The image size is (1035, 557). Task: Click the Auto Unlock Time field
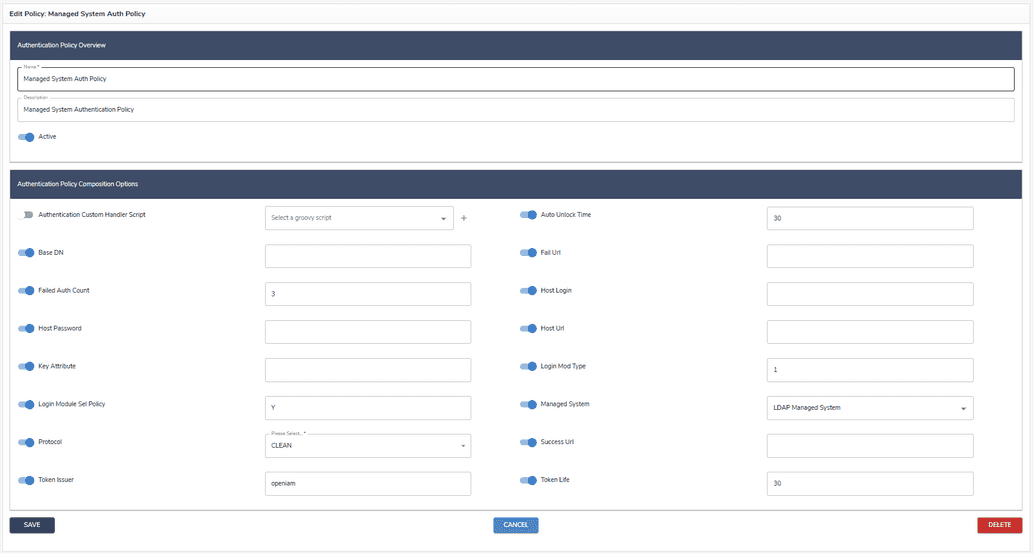tap(870, 218)
